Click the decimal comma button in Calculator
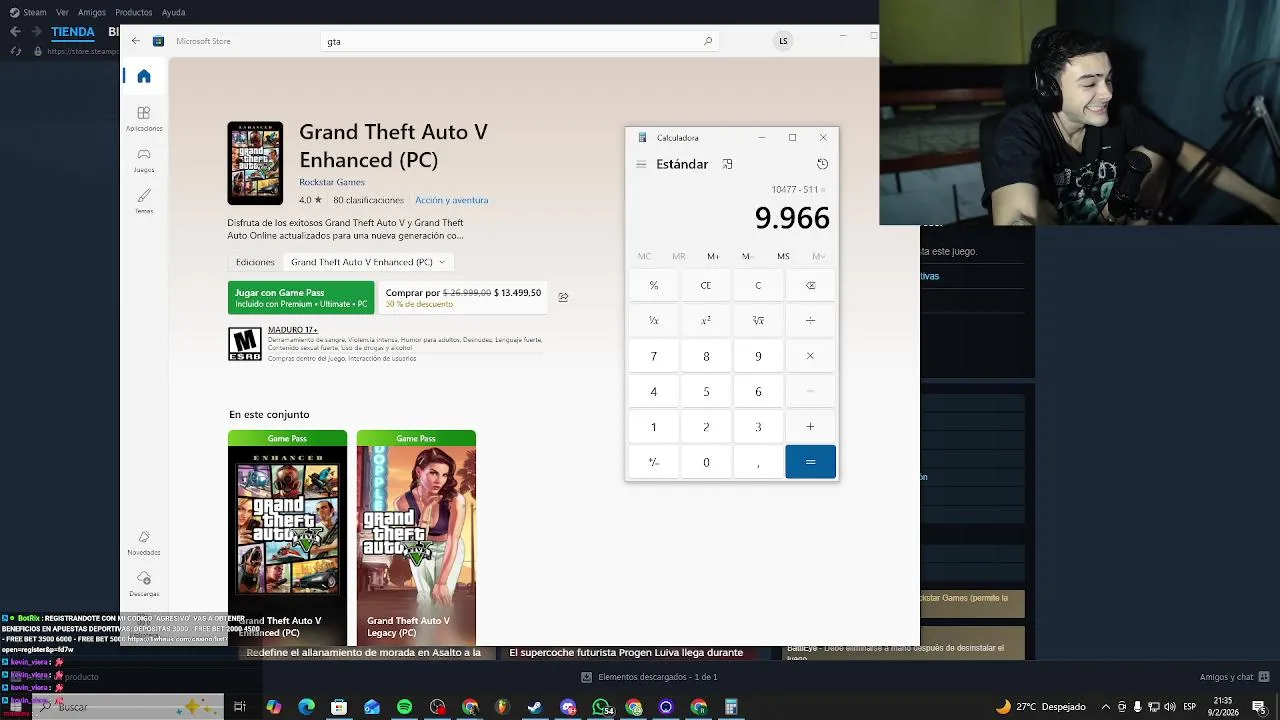The image size is (1280, 720). 758,462
